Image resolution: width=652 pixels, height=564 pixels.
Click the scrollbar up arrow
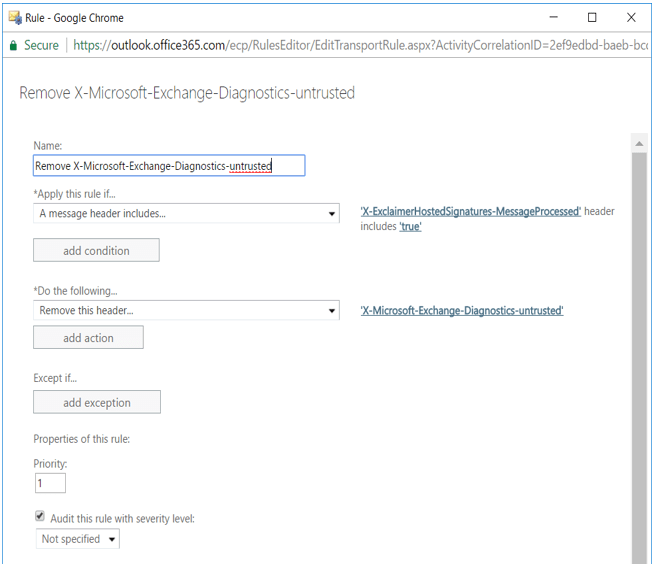click(x=640, y=145)
